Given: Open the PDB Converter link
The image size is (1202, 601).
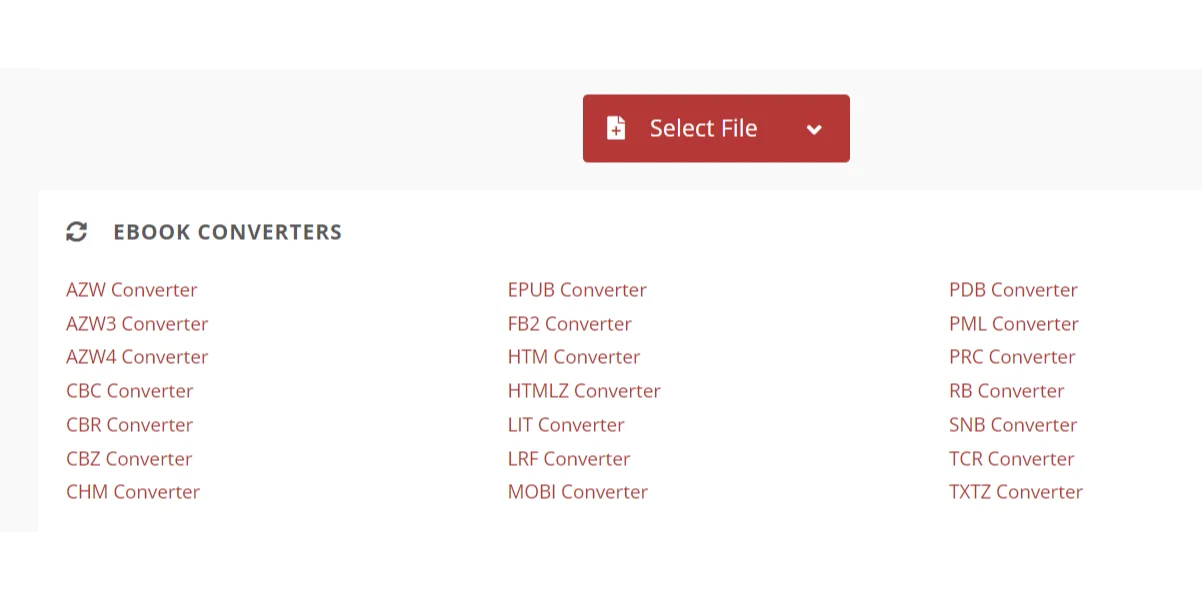Looking at the screenshot, I should coord(1013,290).
